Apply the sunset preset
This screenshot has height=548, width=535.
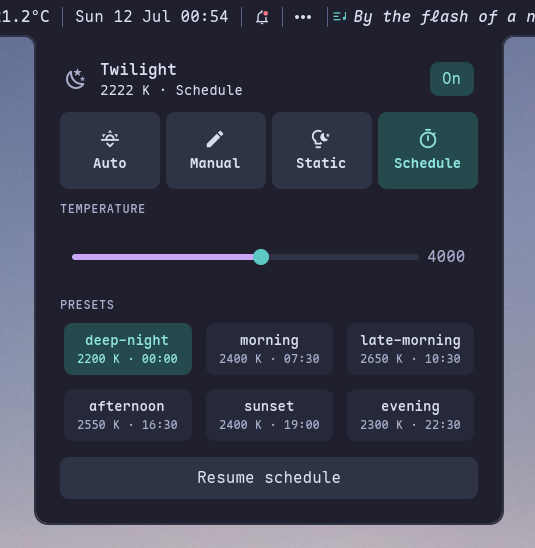click(x=269, y=415)
